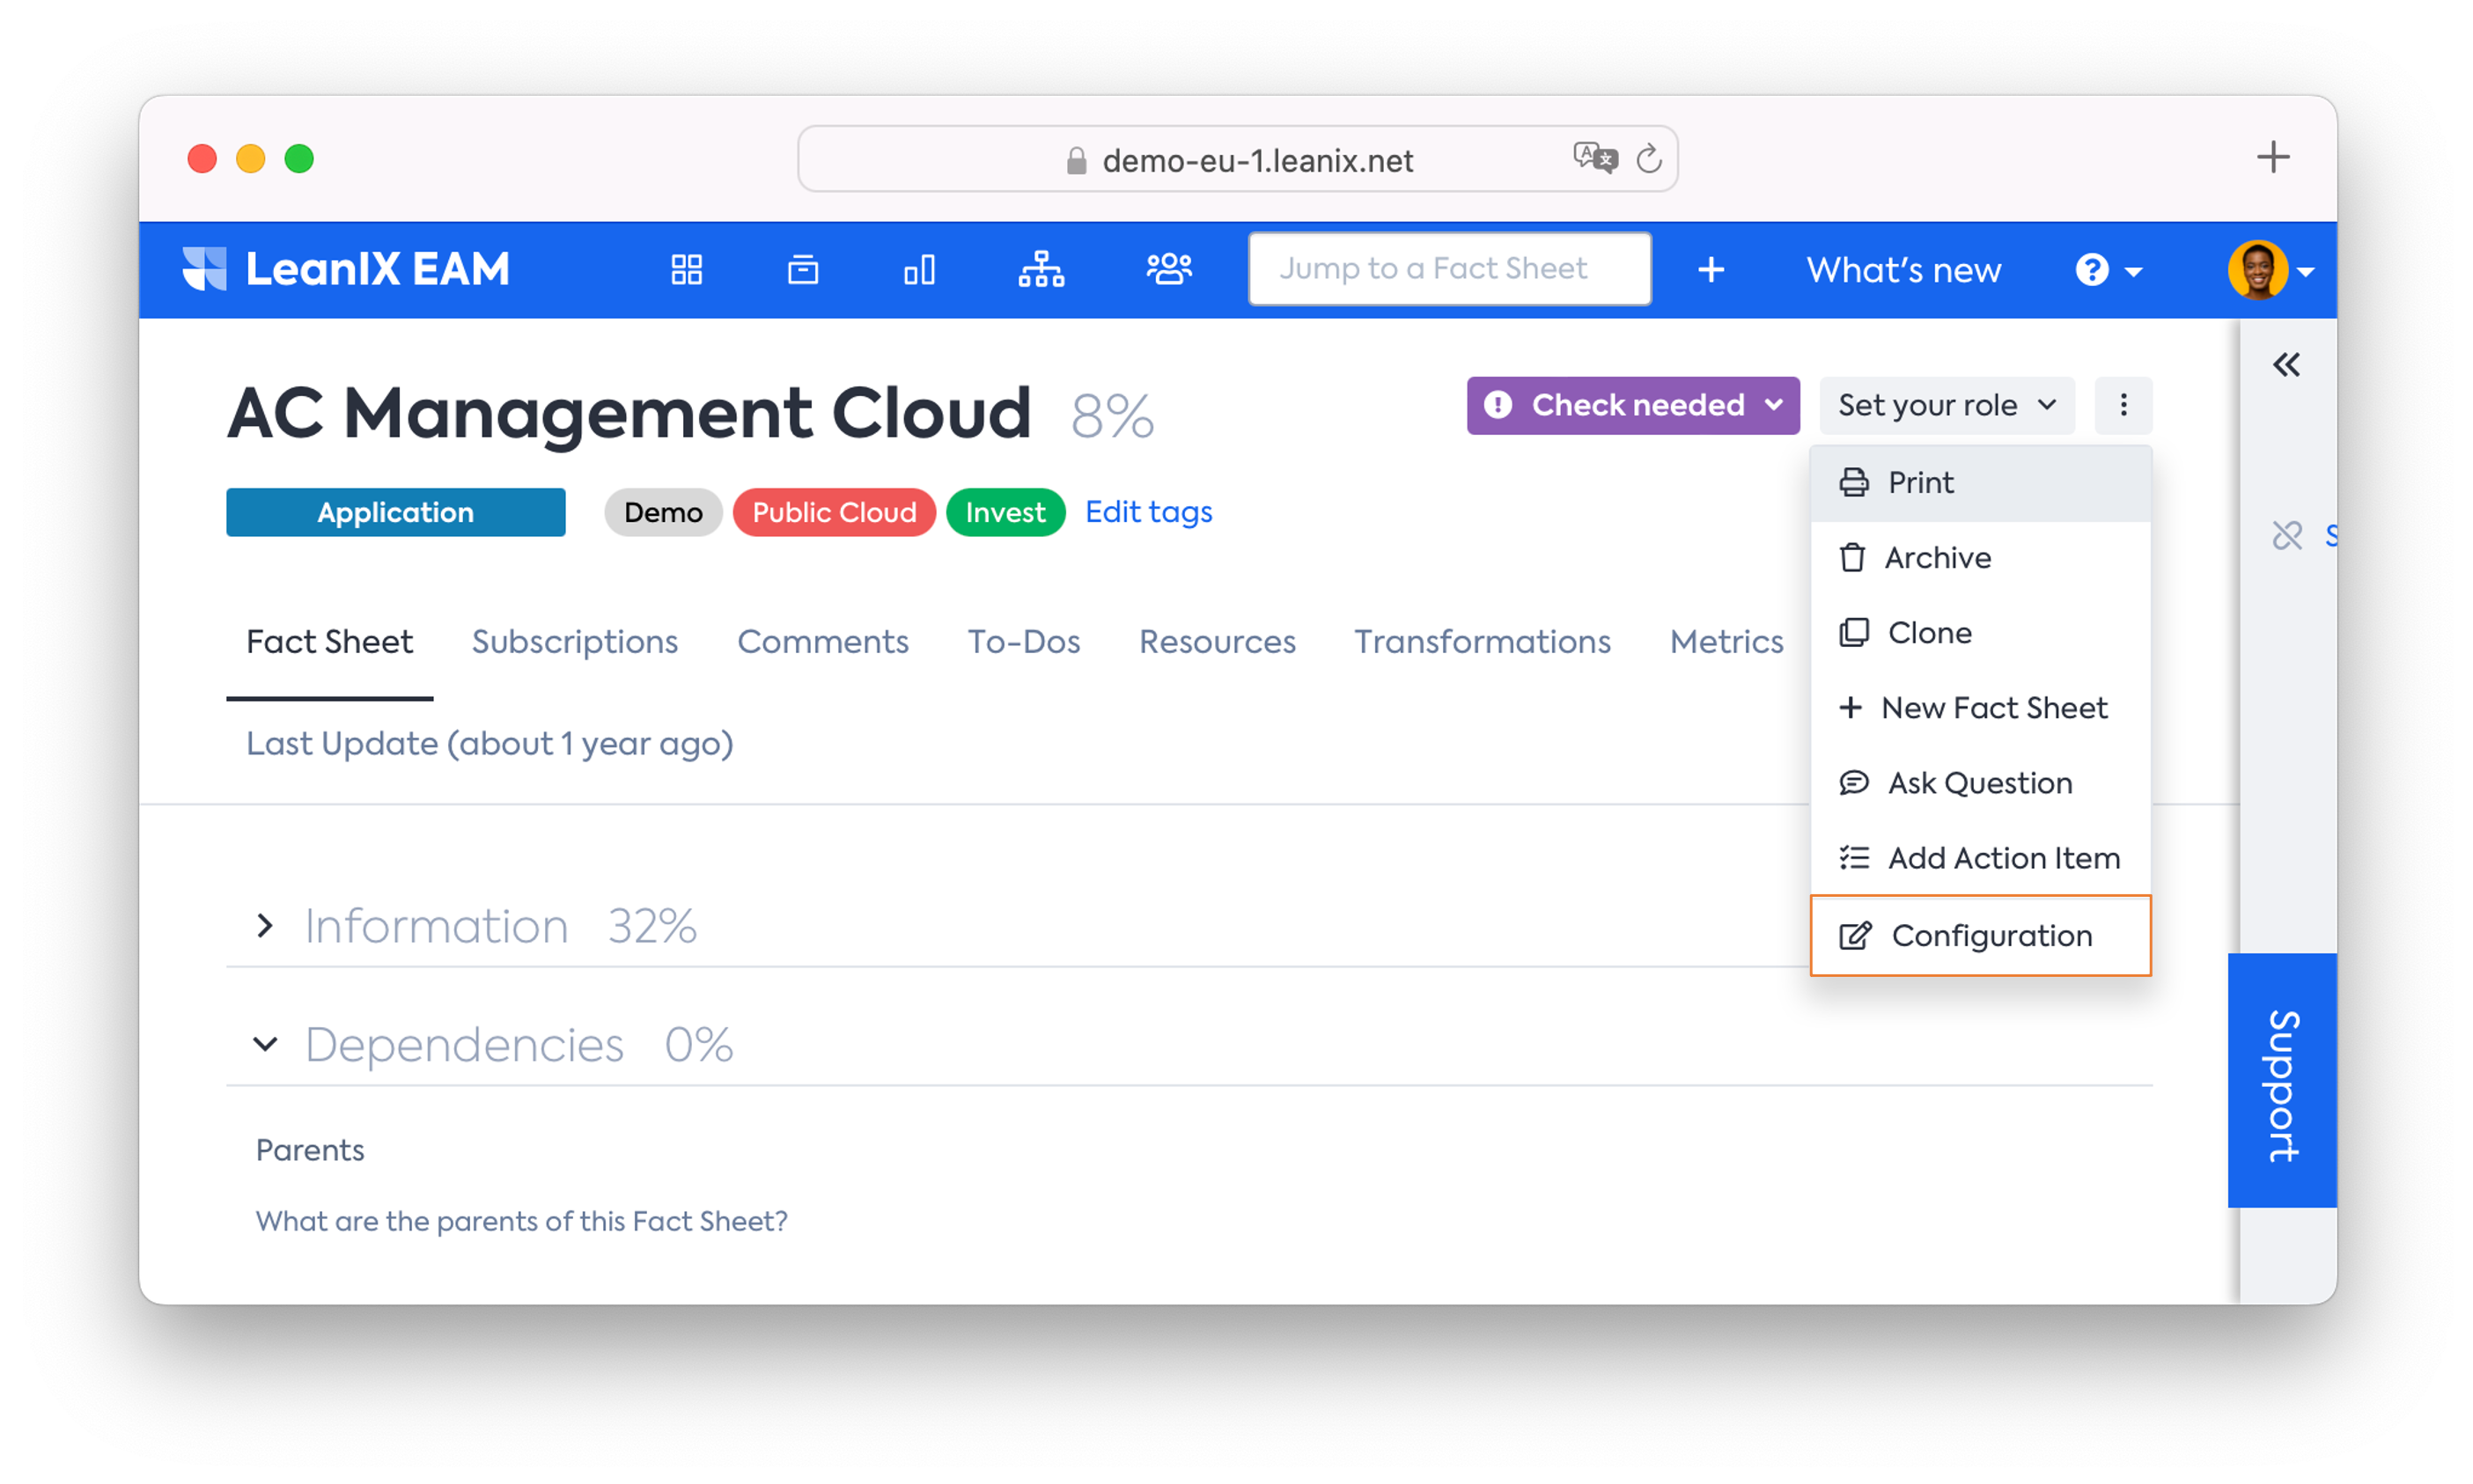Switch to the To-Dos tab
This screenshot has width=2473, height=1484.
(x=1024, y=642)
